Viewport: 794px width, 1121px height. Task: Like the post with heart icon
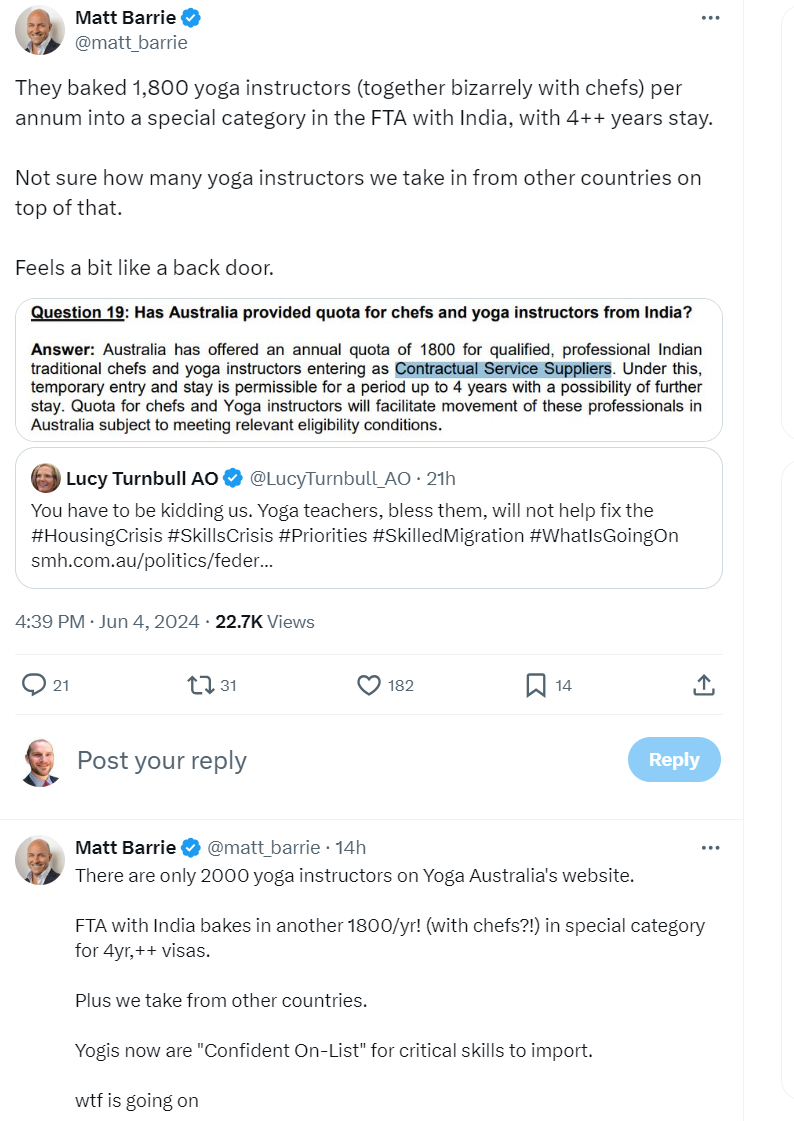pos(369,685)
